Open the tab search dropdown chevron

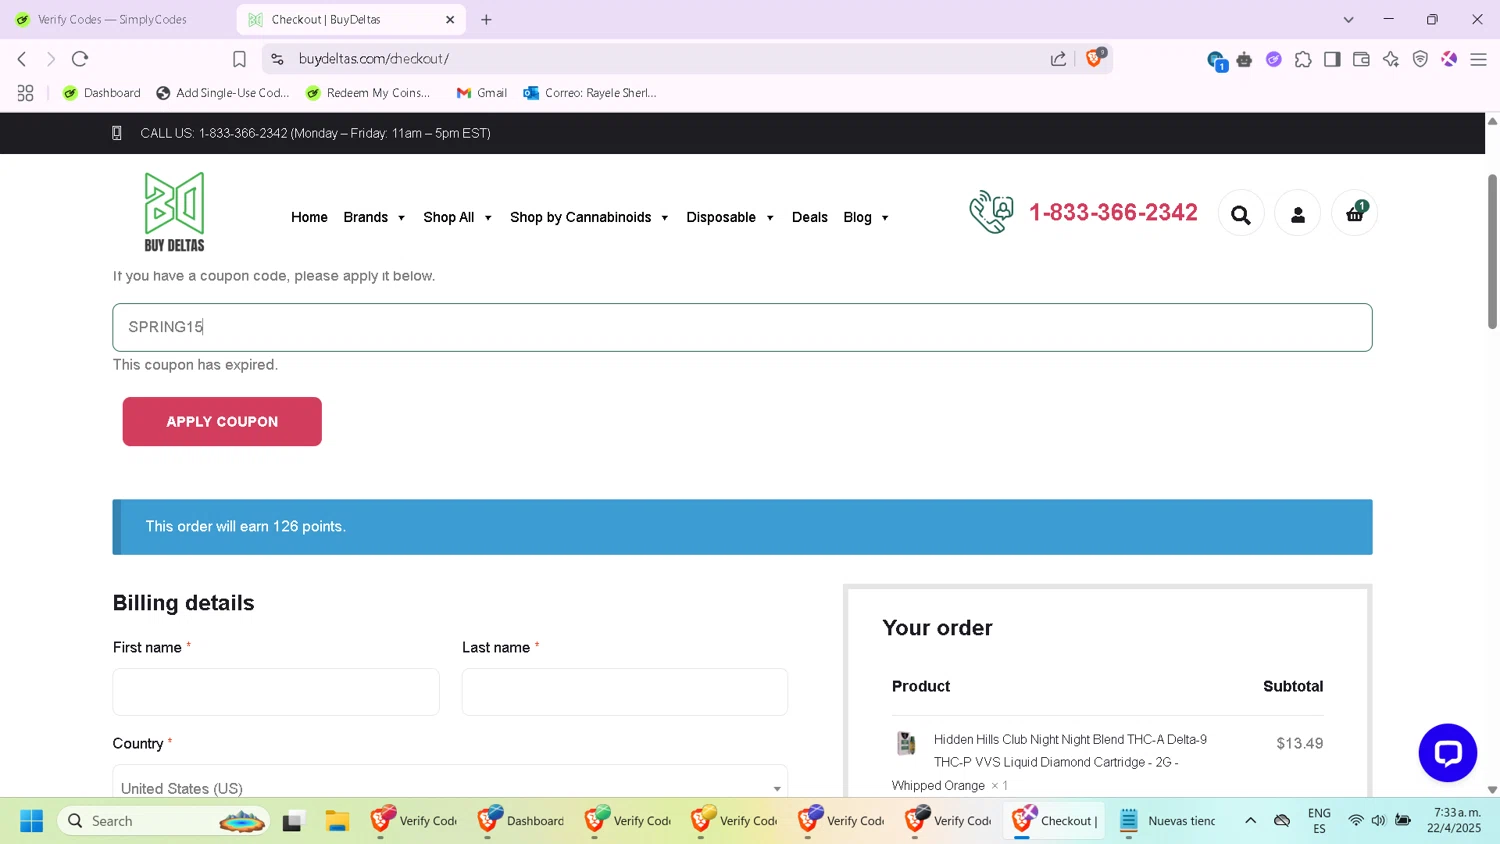click(x=1348, y=19)
